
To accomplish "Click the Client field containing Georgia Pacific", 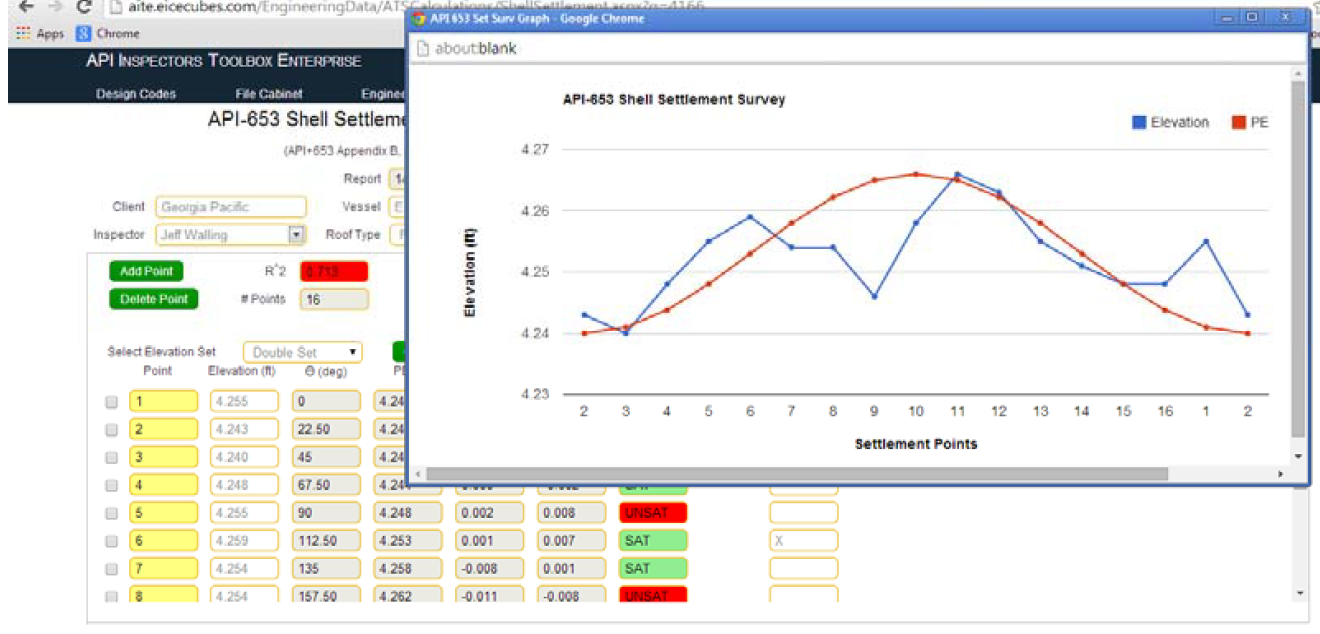I will (x=230, y=207).
